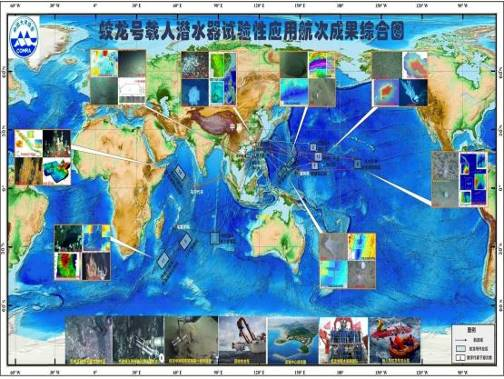Open the red-framed ship deck crew photo
The image size is (504, 379).
pyautogui.click(x=344, y=340)
